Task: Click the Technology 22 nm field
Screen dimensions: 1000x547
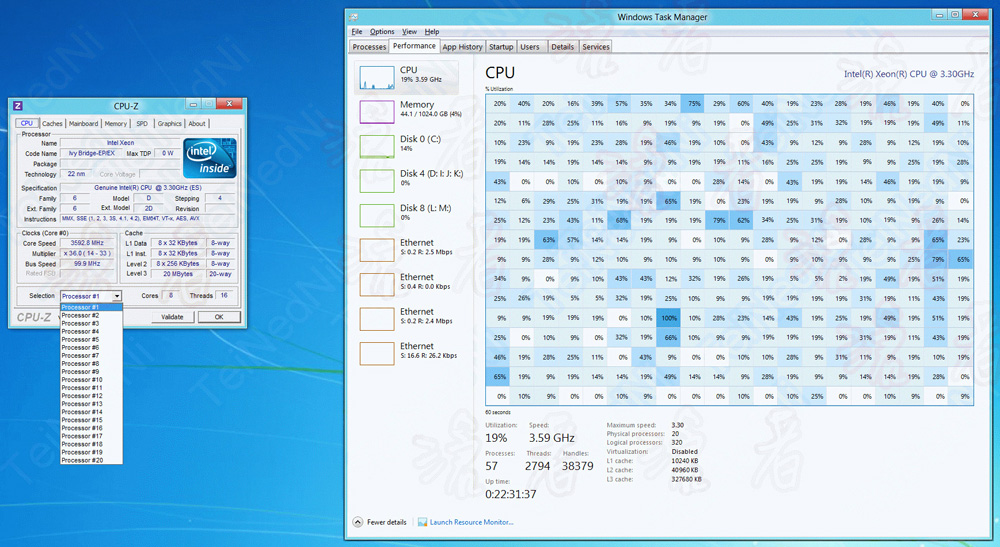Action: (x=77, y=174)
